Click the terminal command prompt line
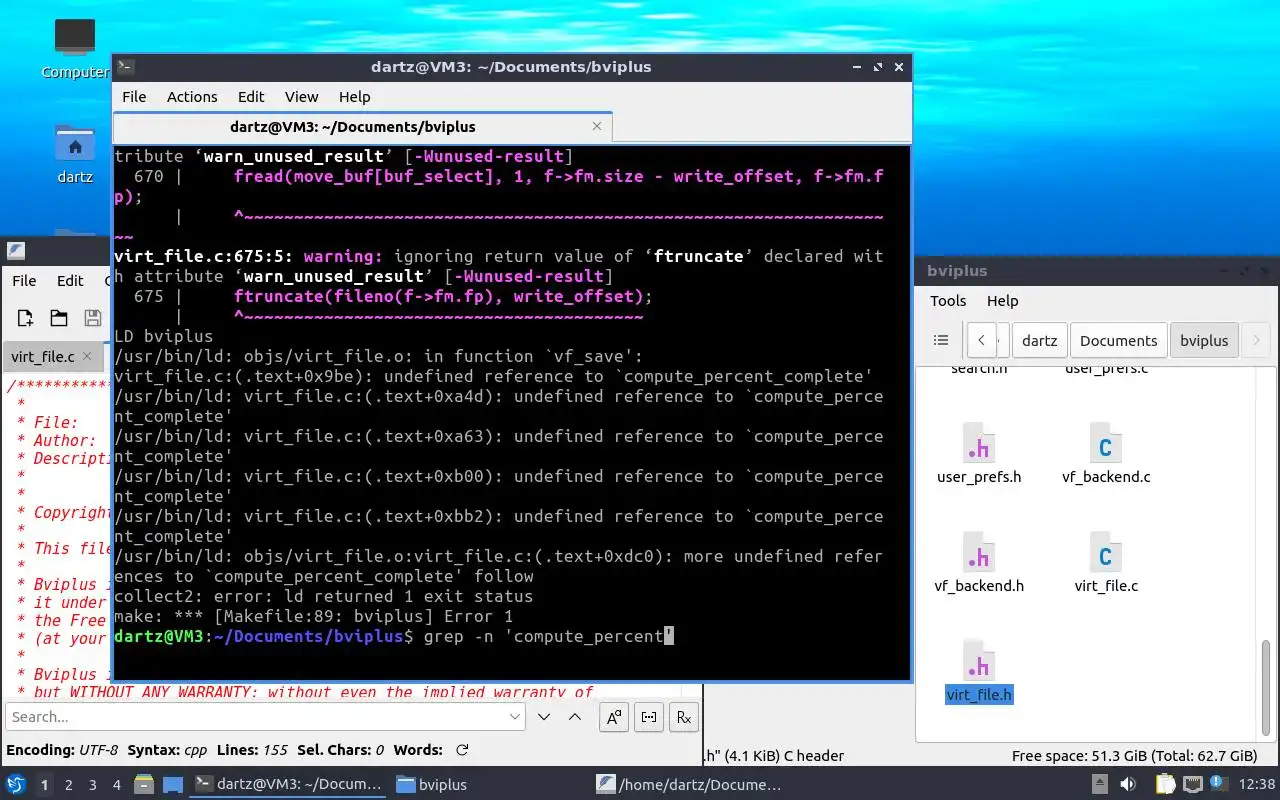Screen dimensions: 1280x800 (394, 636)
